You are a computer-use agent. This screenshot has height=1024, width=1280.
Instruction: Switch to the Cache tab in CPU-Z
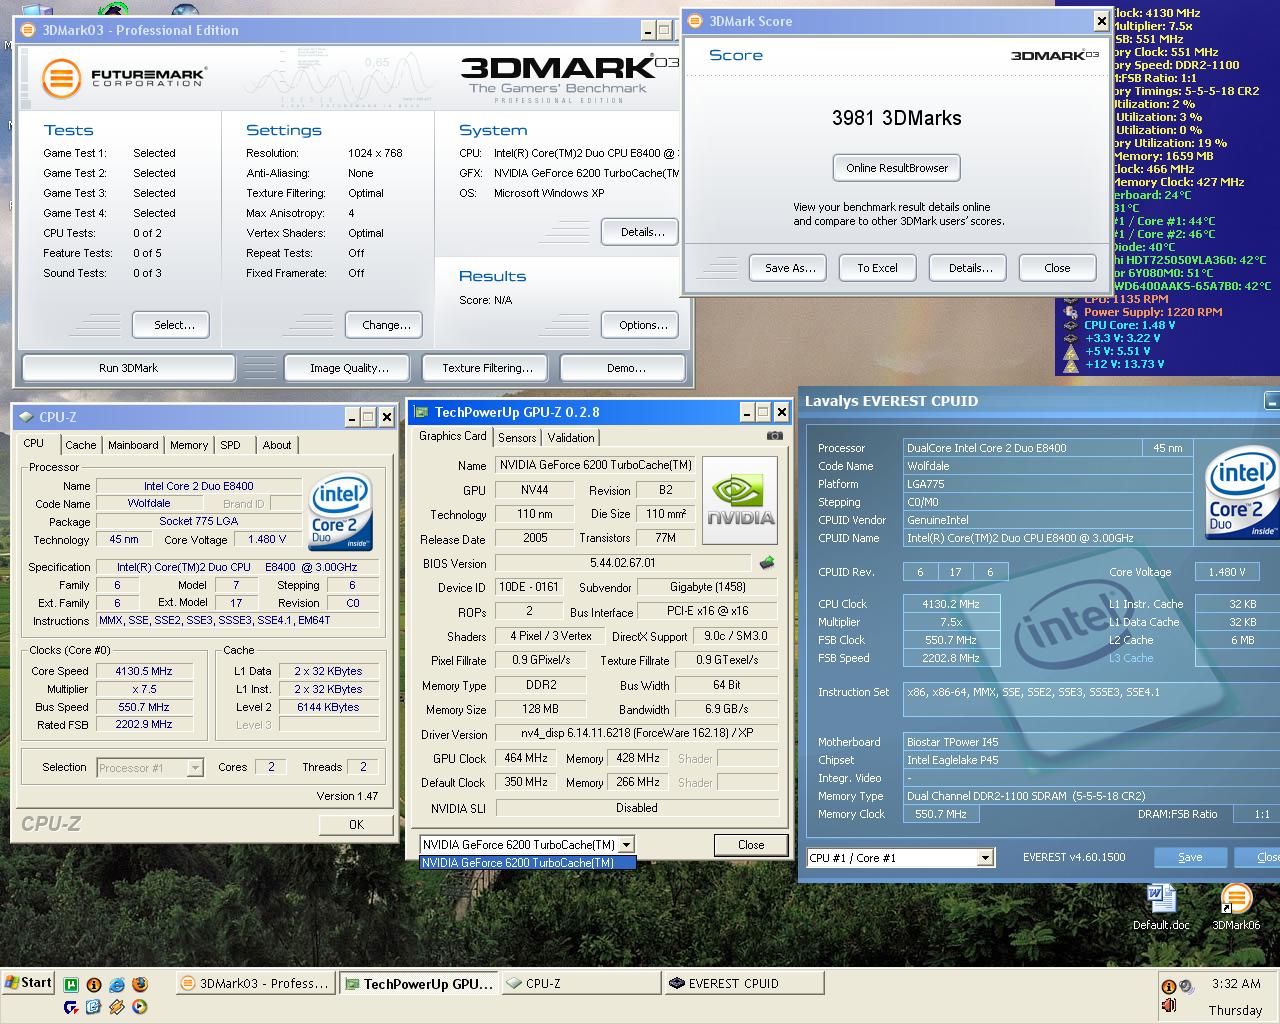click(x=81, y=445)
